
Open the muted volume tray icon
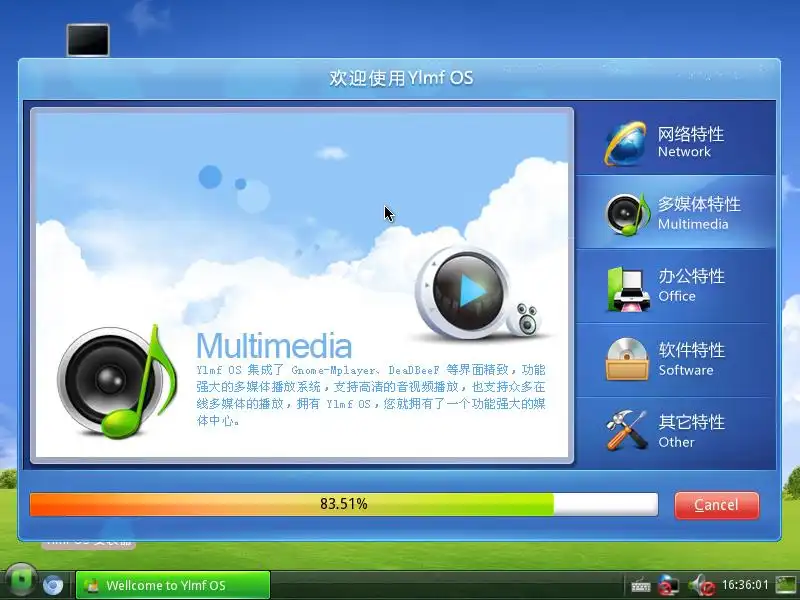[x=702, y=585]
